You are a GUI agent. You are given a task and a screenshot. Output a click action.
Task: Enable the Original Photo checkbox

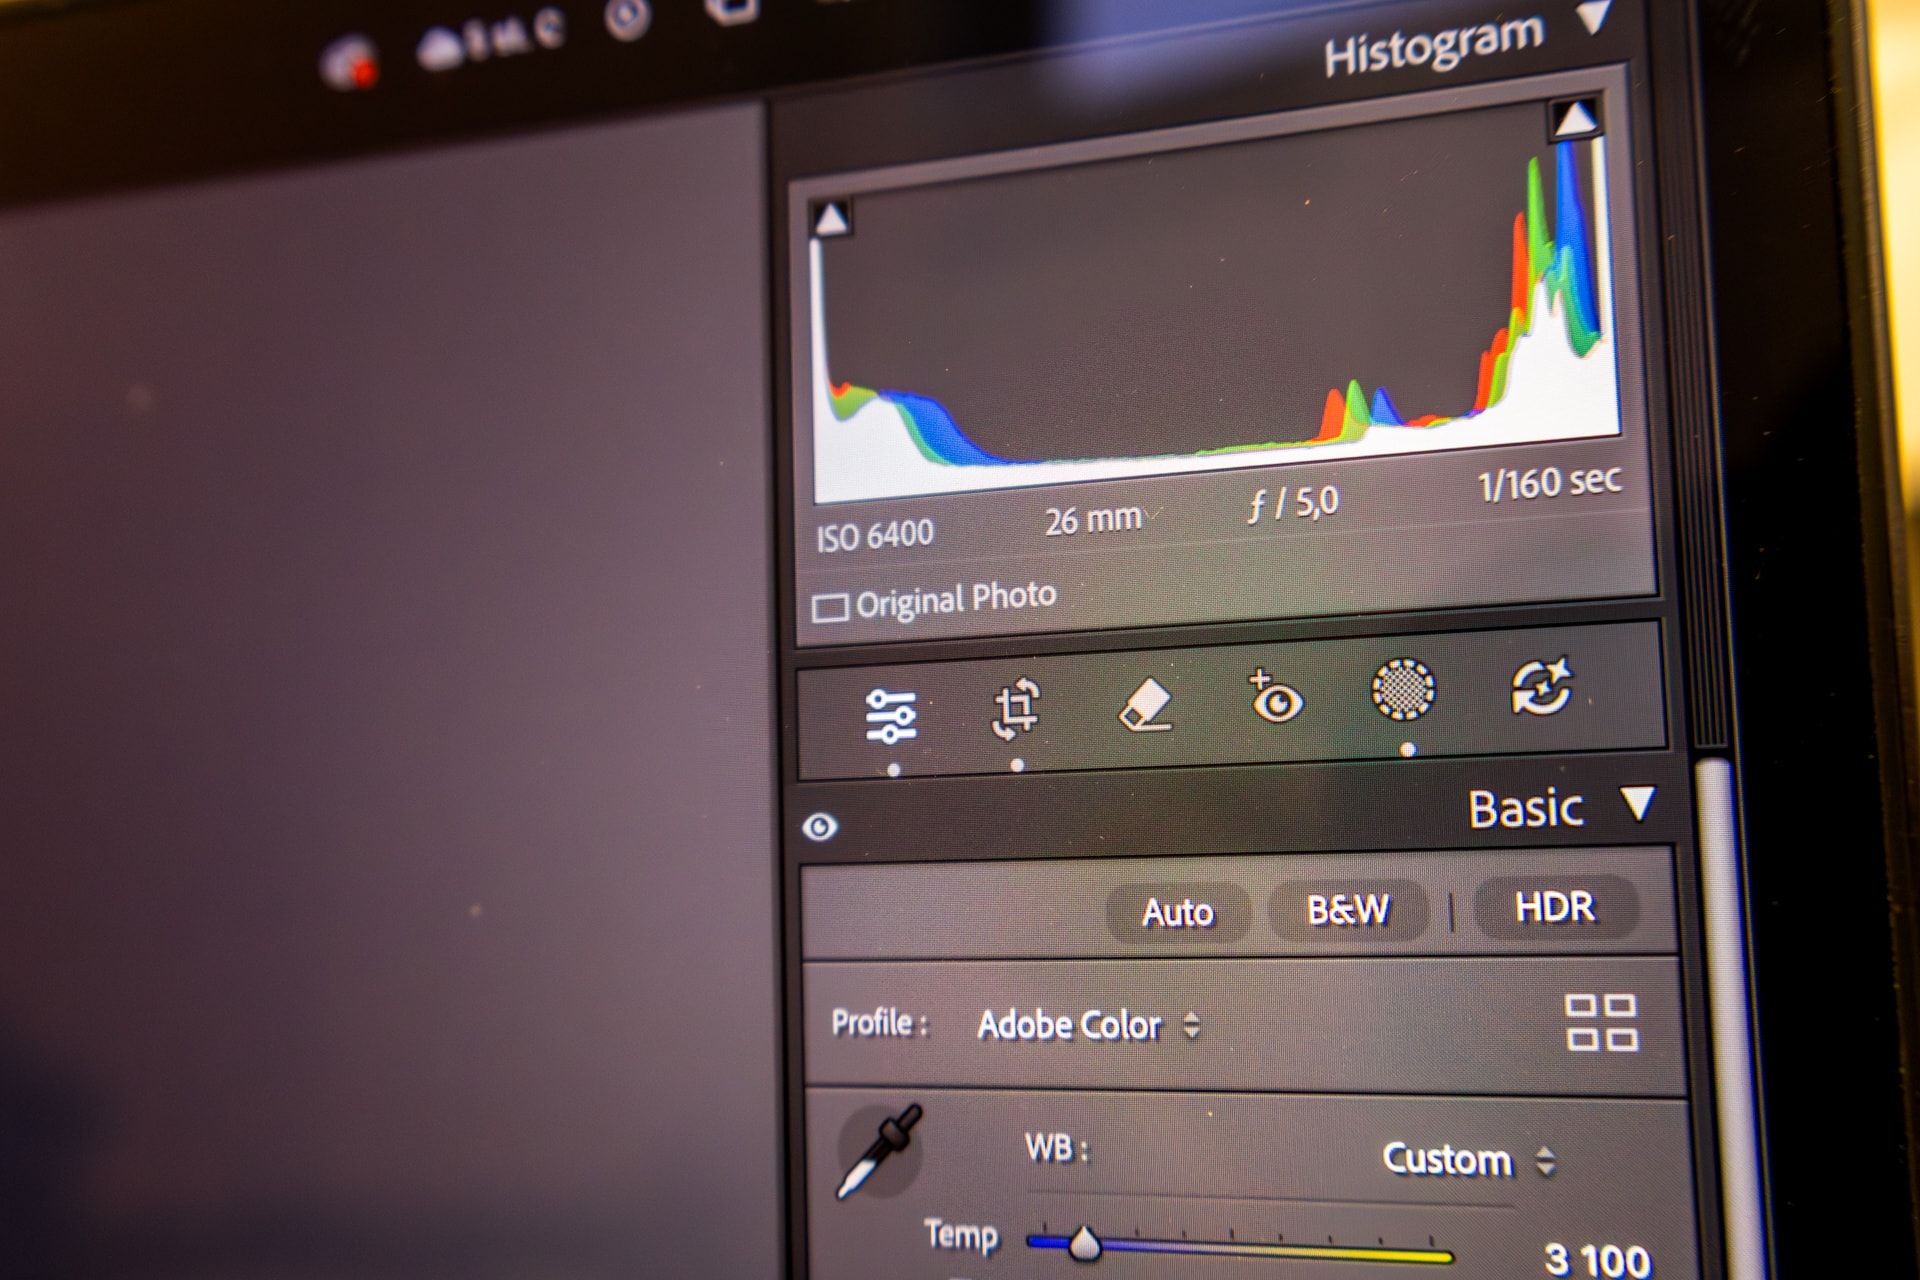(x=830, y=607)
